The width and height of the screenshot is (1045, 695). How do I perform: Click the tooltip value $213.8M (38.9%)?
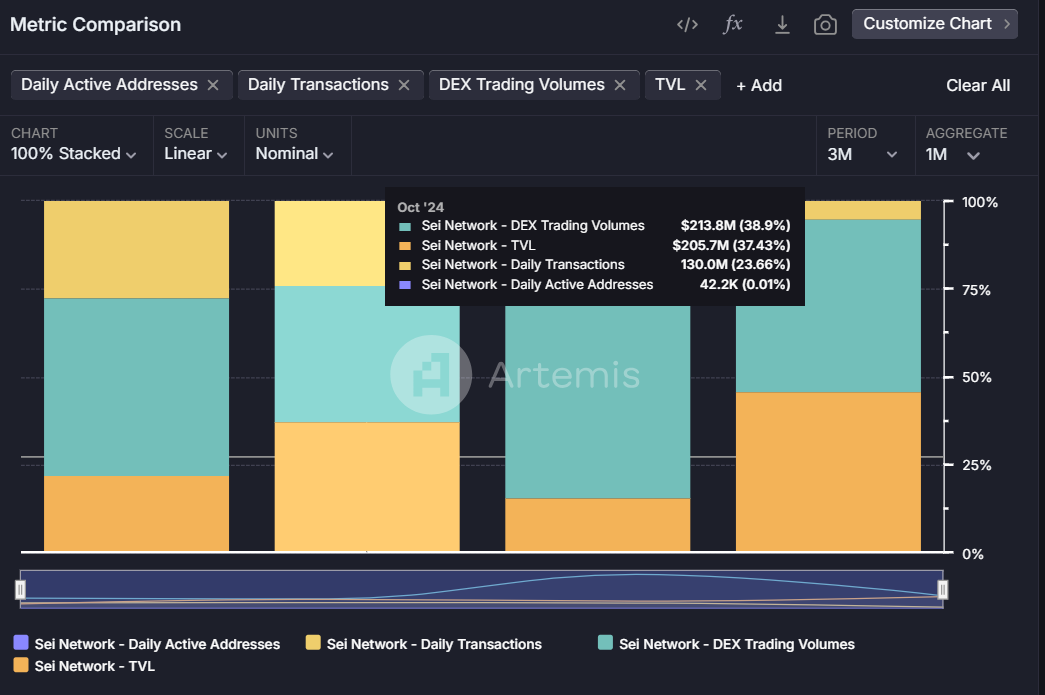click(x=735, y=225)
